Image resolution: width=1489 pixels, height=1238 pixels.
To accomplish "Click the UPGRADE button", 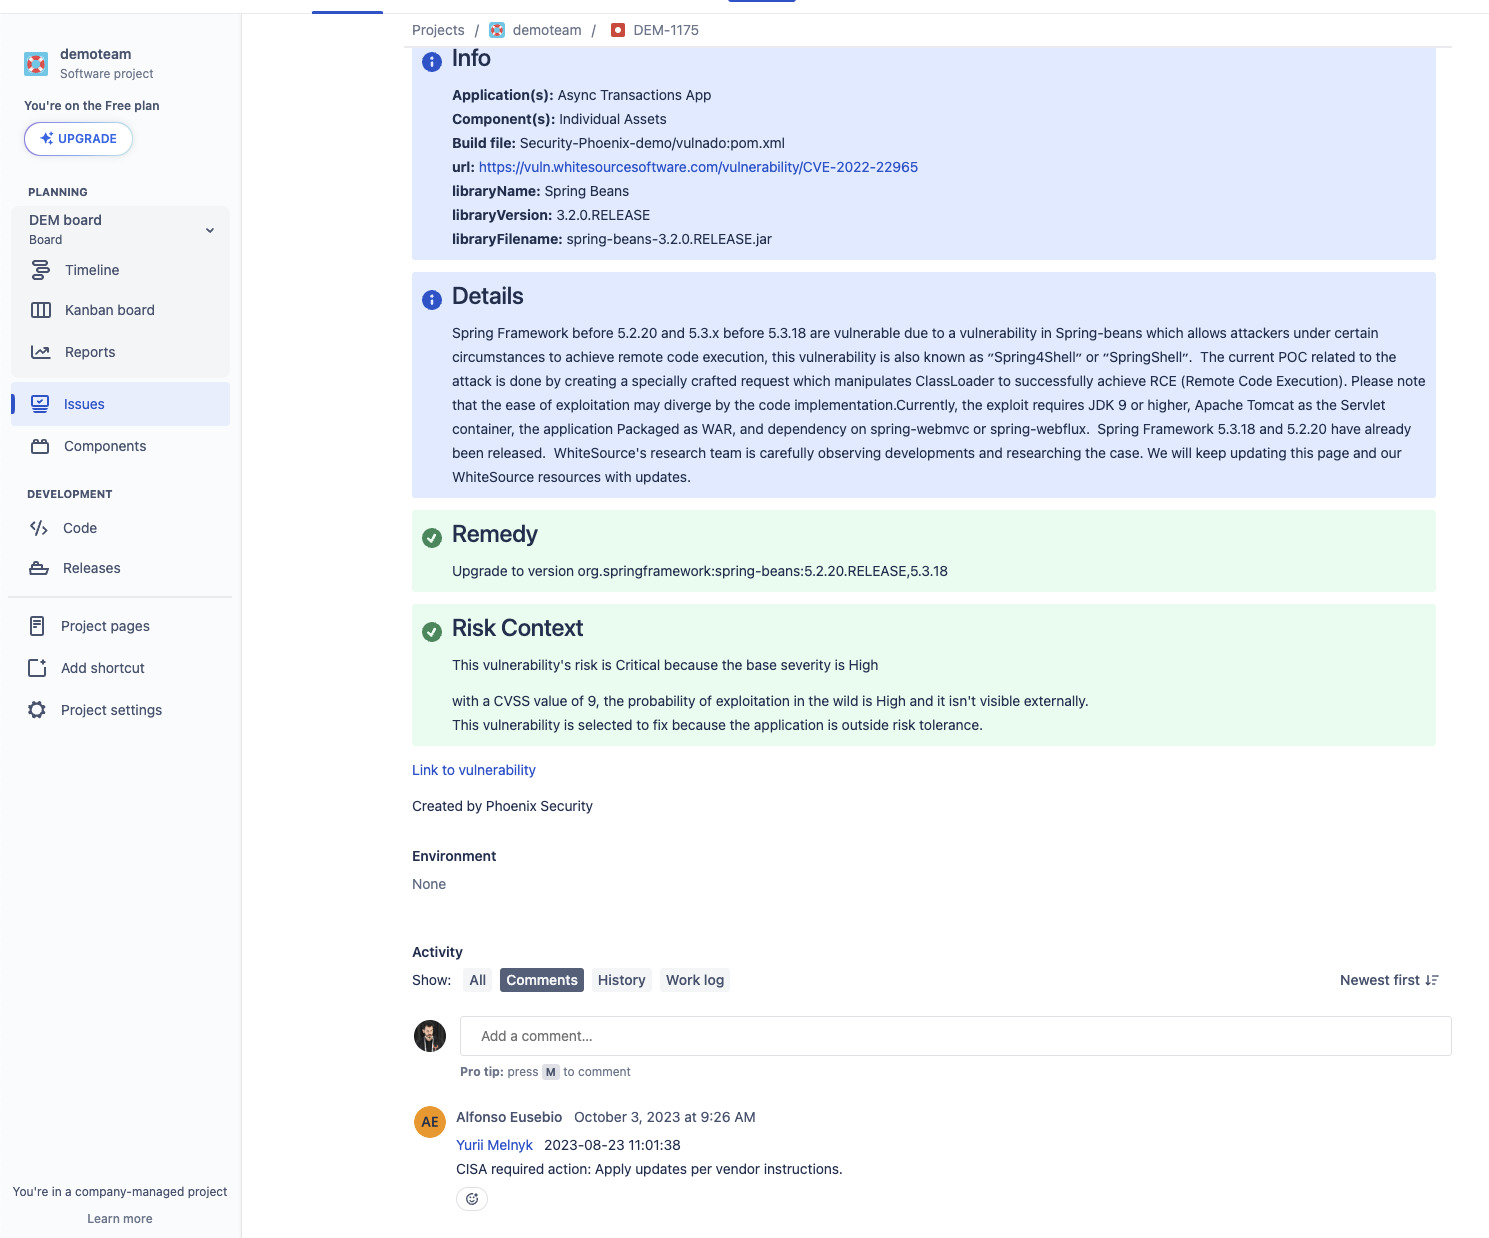I will [x=78, y=139].
